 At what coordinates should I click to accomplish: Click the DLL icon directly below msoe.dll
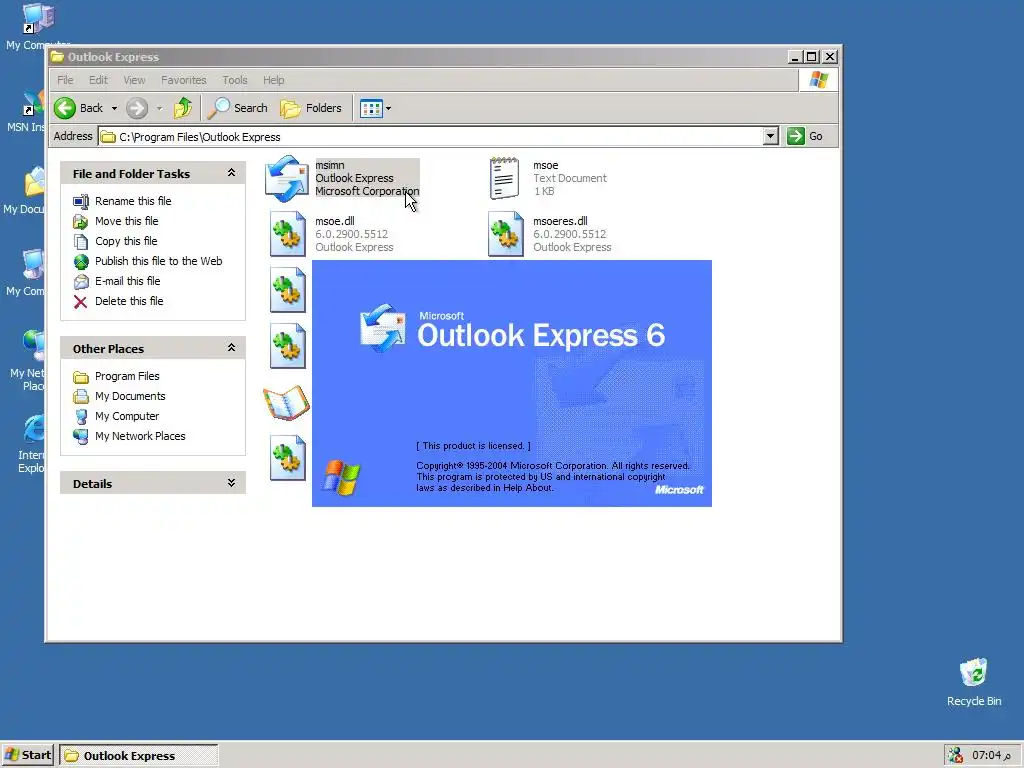pyautogui.click(x=287, y=290)
